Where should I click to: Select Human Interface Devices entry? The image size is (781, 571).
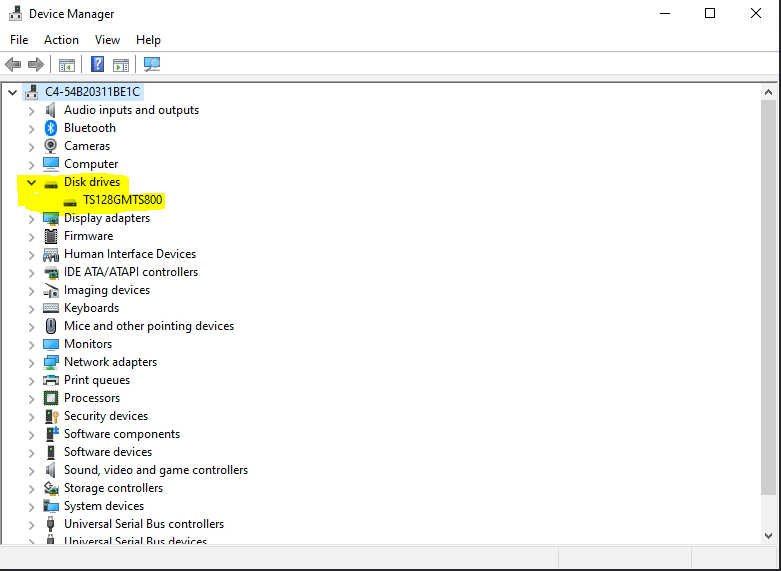(130, 254)
